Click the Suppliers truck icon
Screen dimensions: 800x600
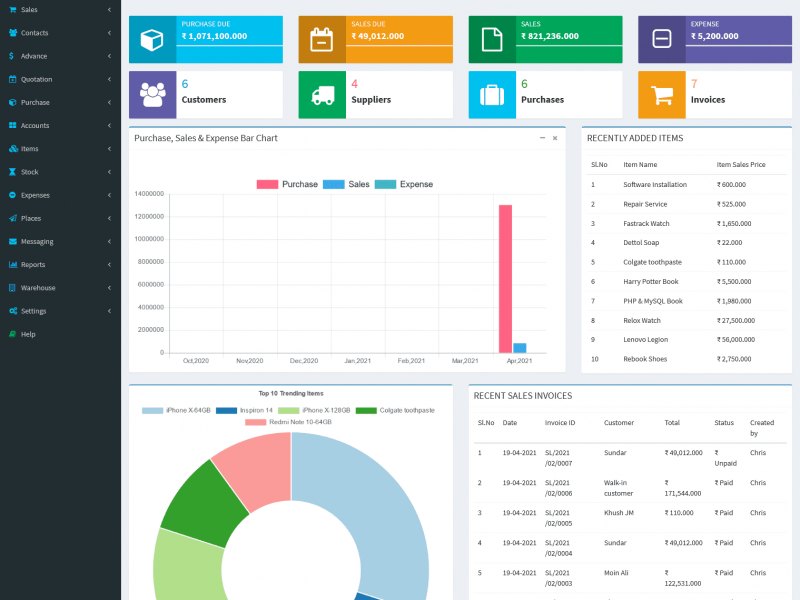[322, 95]
